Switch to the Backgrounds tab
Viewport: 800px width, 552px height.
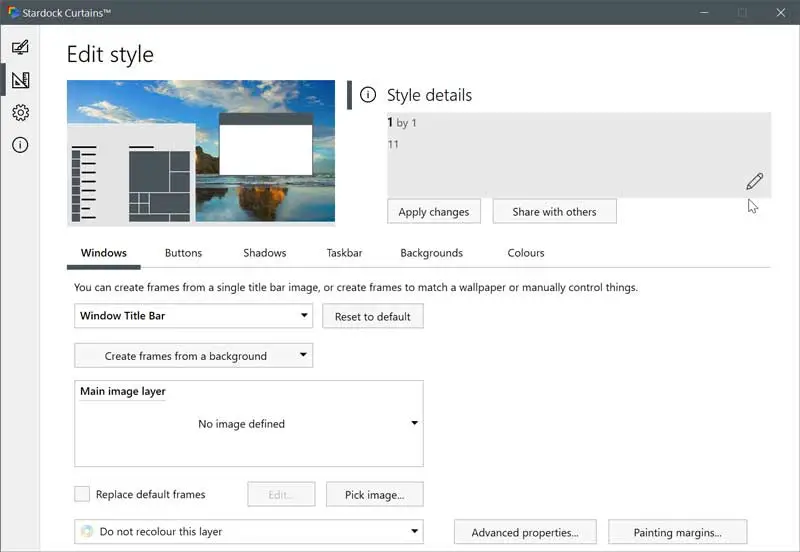pyautogui.click(x=432, y=253)
